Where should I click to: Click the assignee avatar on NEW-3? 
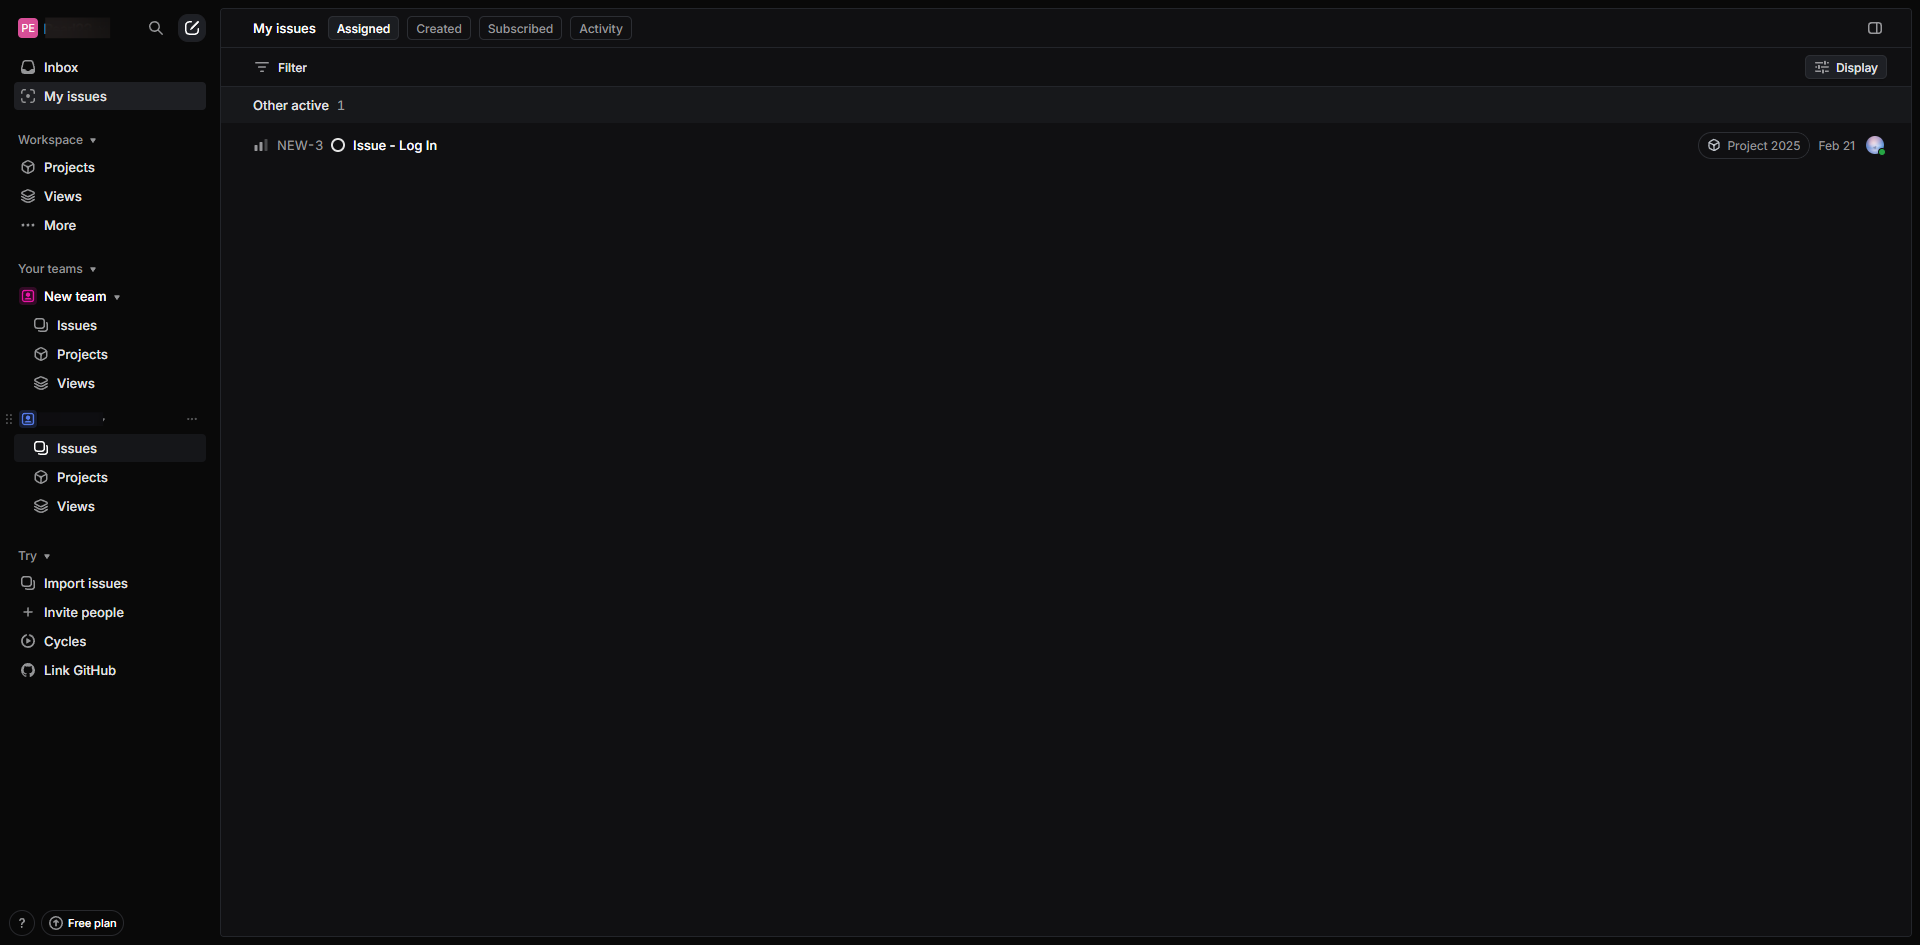pos(1875,146)
